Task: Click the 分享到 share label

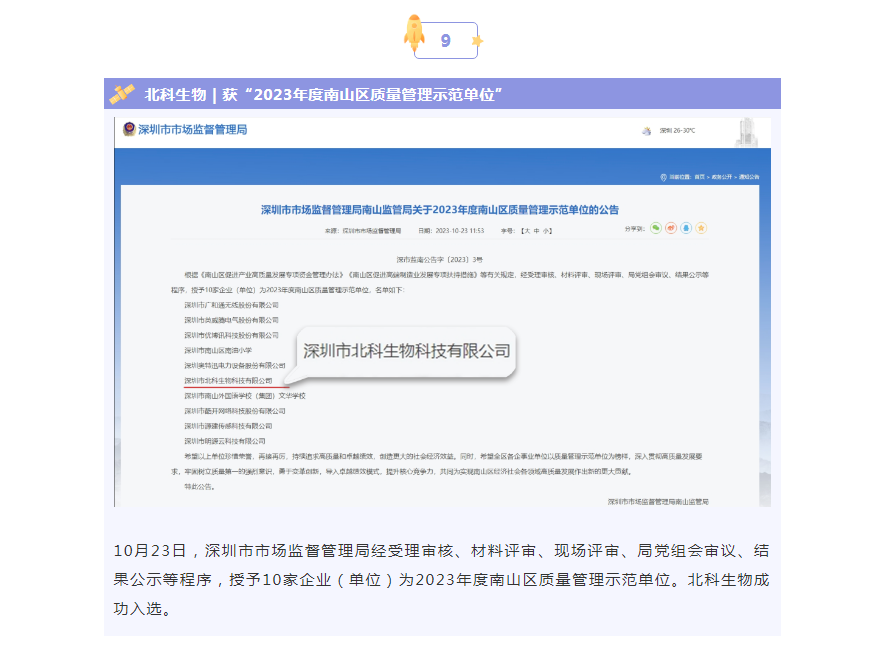Action: point(635,229)
